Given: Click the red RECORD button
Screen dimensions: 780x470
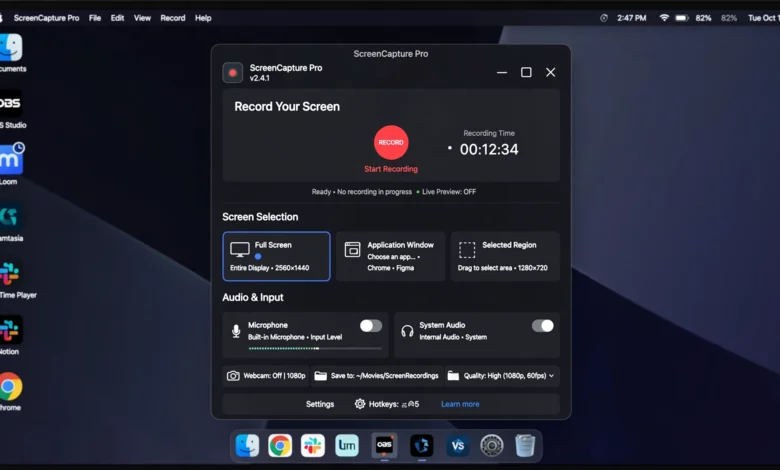Looking at the screenshot, I should [x=391, y=142].
